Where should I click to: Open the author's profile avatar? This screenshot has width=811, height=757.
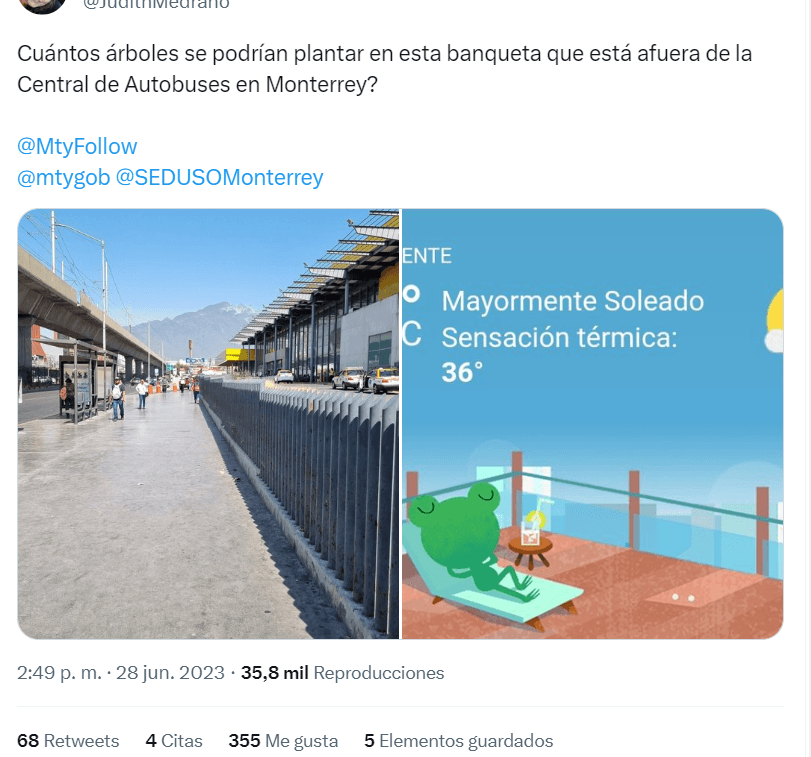[x=42, y=5]
